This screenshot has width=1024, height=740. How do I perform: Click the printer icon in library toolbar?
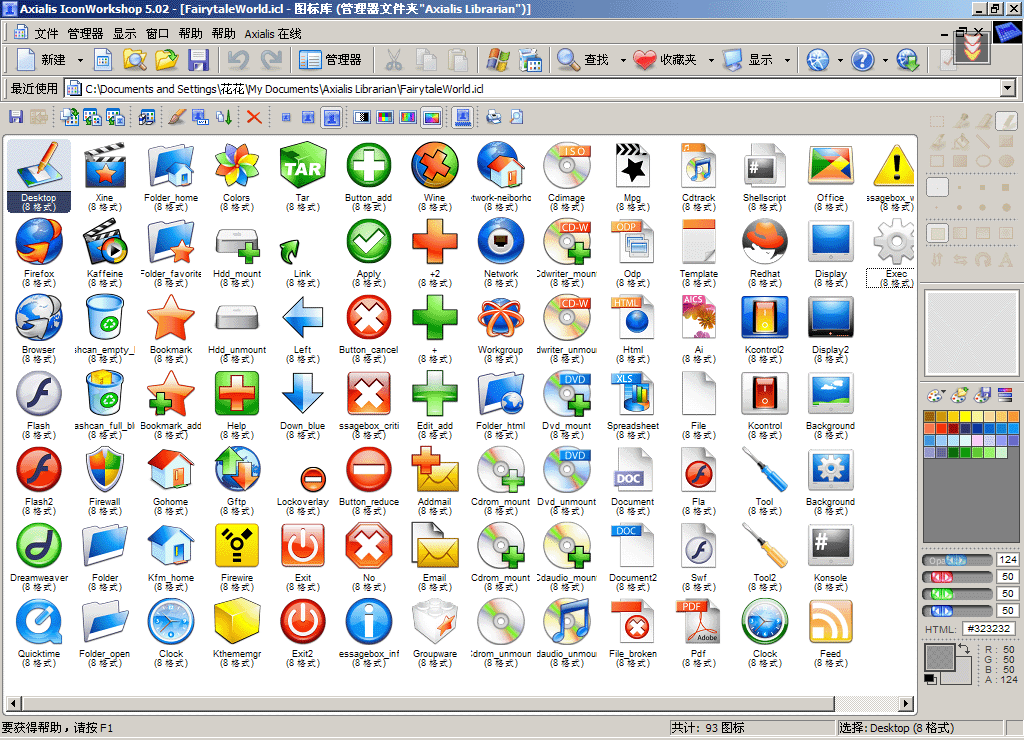point(494,118)
